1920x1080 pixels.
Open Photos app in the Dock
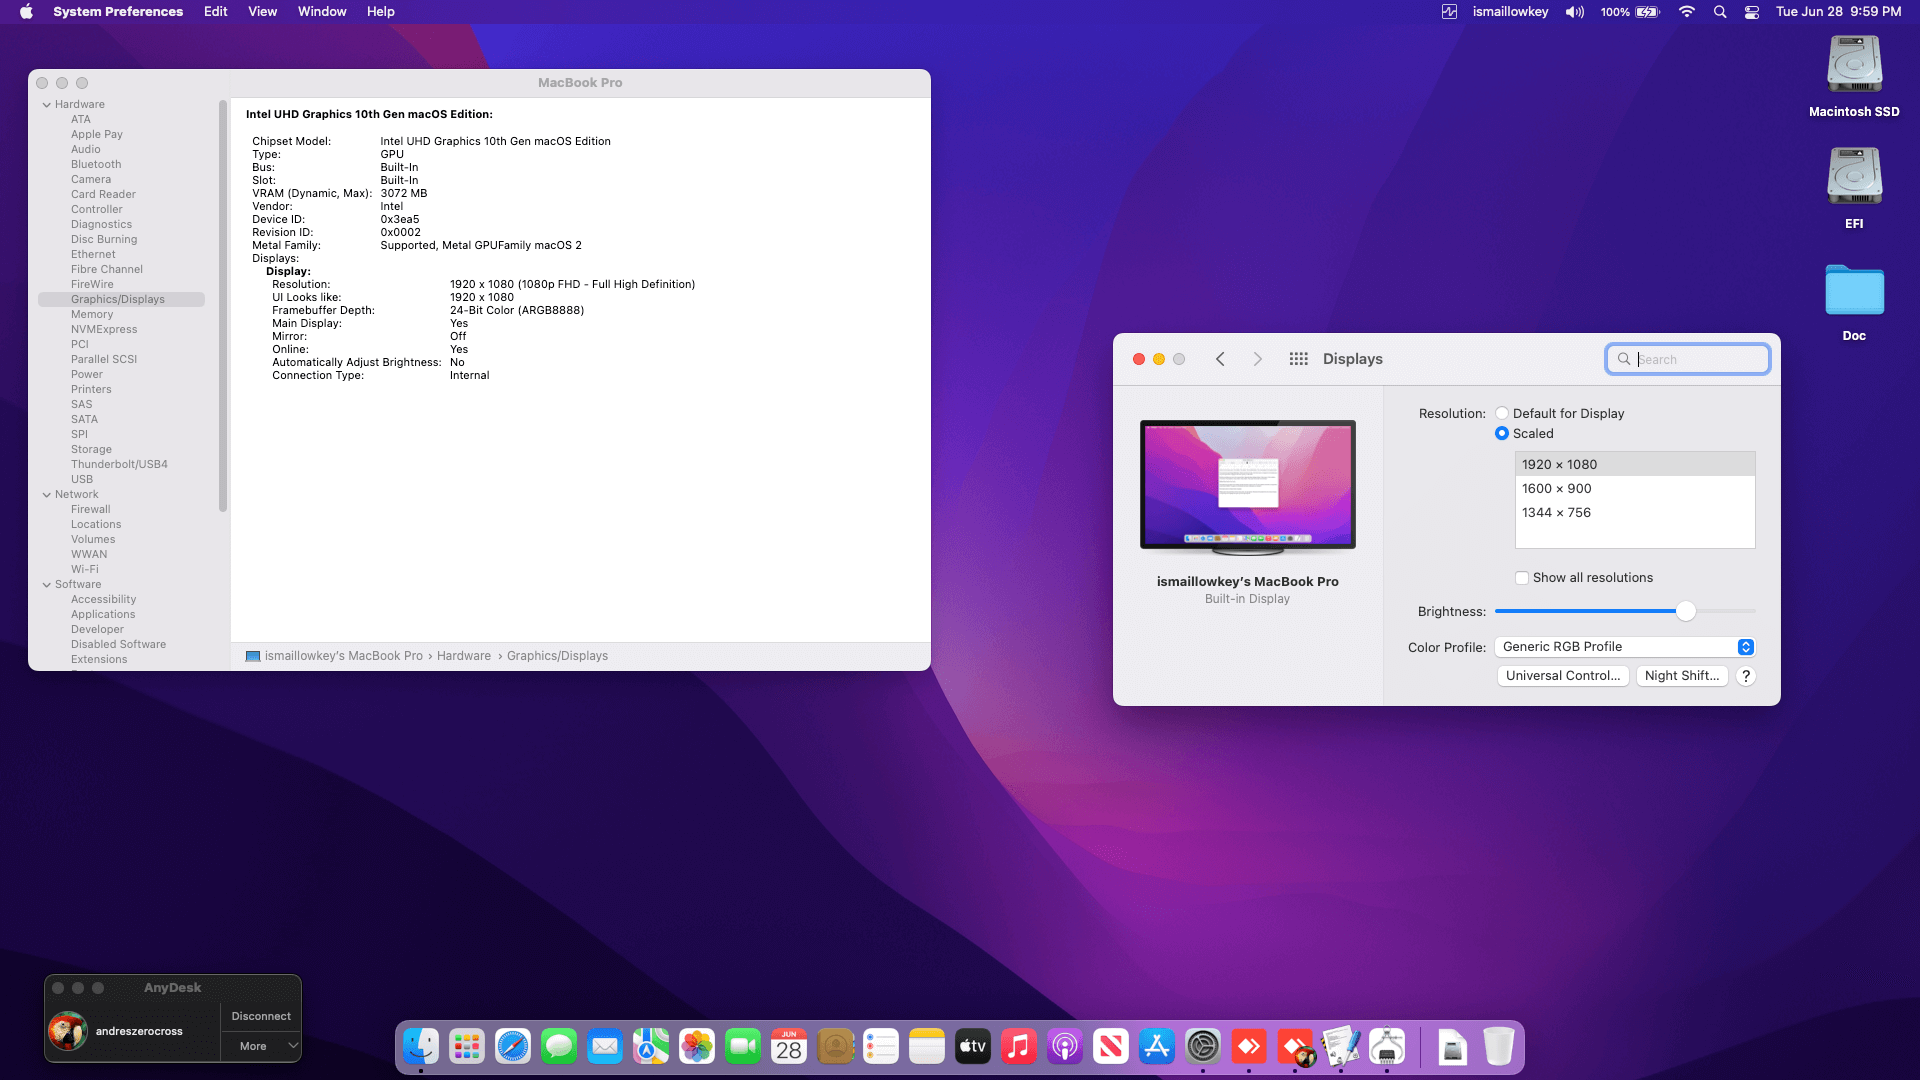(x=697, y=1047)
